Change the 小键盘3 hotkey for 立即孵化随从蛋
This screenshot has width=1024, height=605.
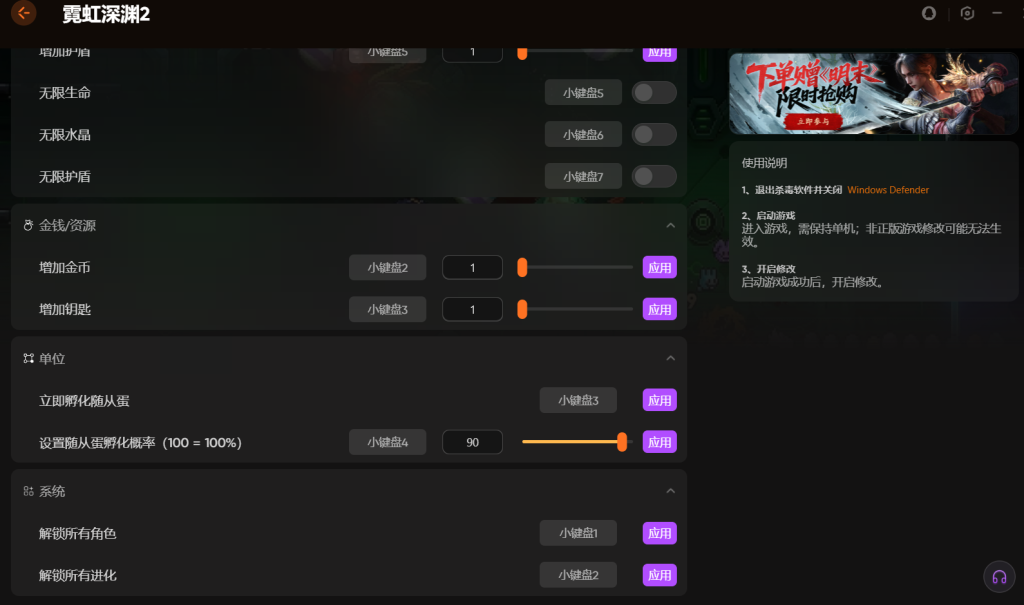click(x=578, y=401)
